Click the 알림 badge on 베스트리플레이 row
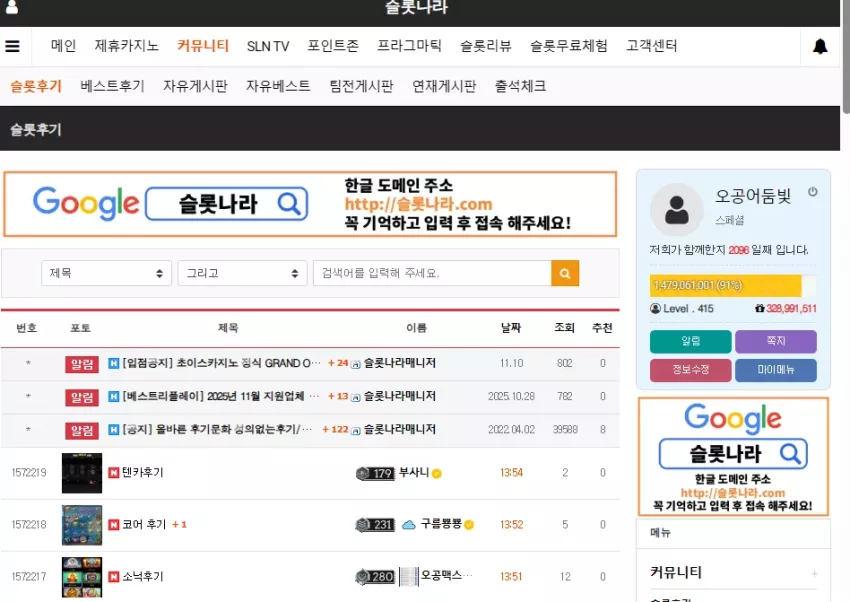The image size is (850, 602). tap(82, 397)
